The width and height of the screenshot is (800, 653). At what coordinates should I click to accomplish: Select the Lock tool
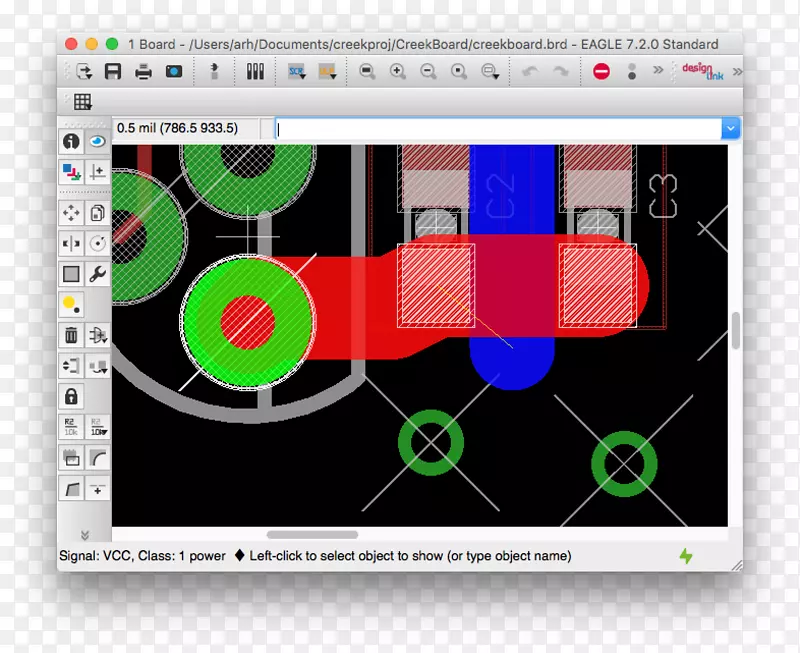[x=71, y=396]
